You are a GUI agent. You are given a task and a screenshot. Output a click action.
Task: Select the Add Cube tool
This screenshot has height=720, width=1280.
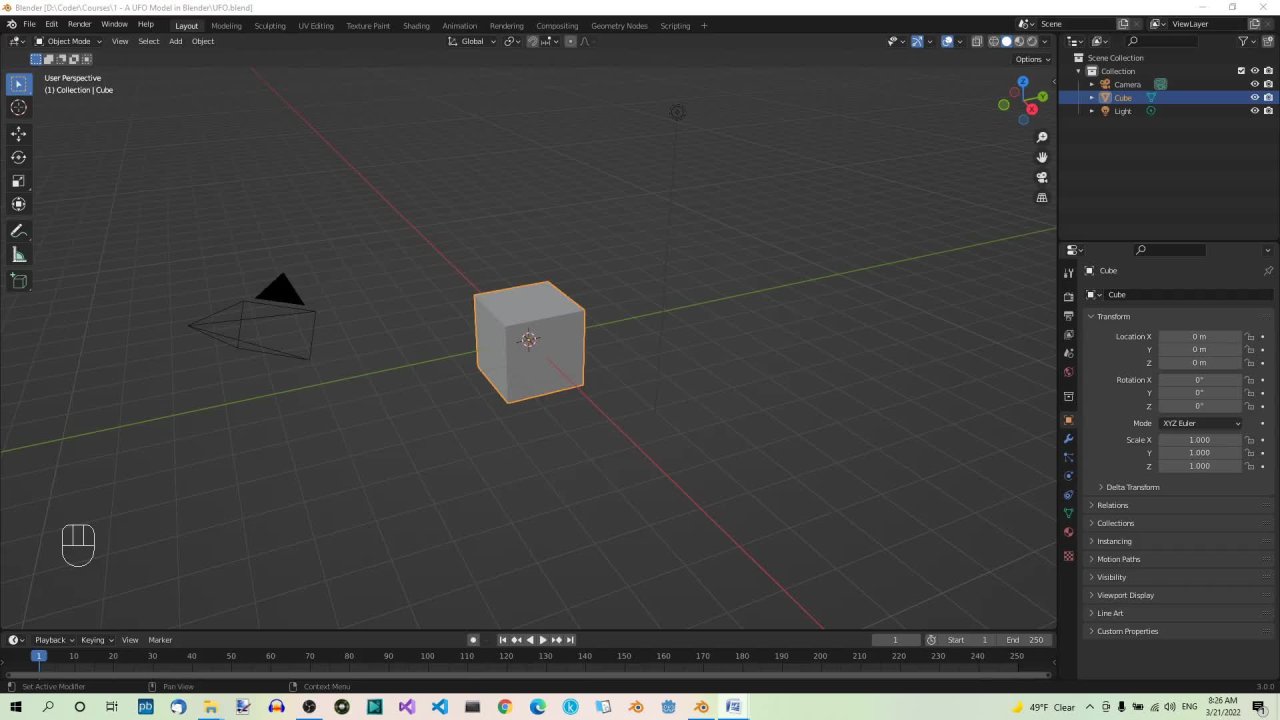tap(18, 282)
